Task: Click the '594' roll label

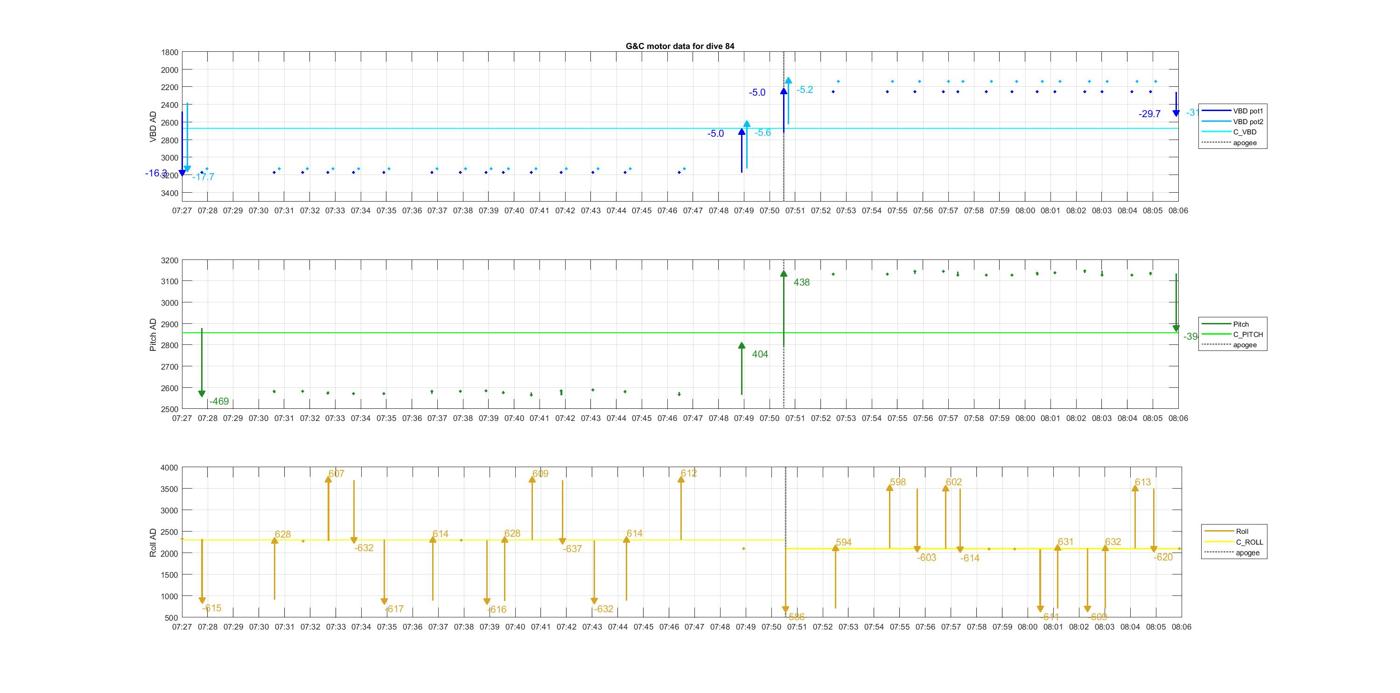Action: click(844, 543)
